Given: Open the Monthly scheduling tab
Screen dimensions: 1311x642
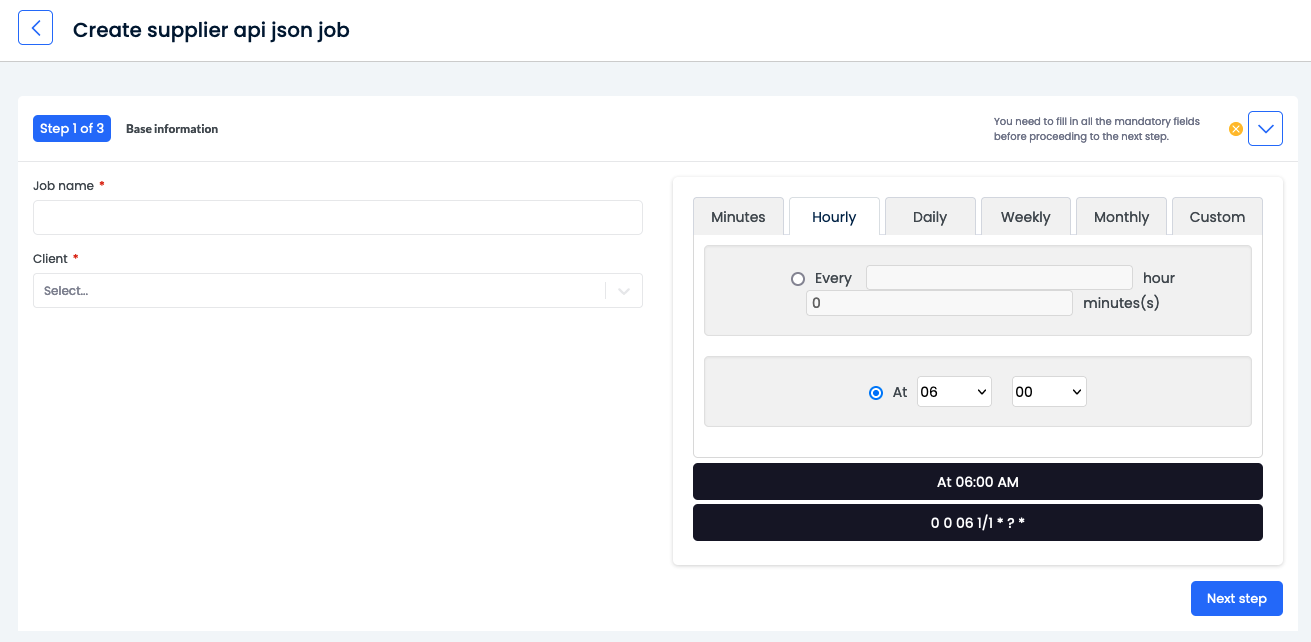Looking at the screenshot, I should [x=1121, y=216].
